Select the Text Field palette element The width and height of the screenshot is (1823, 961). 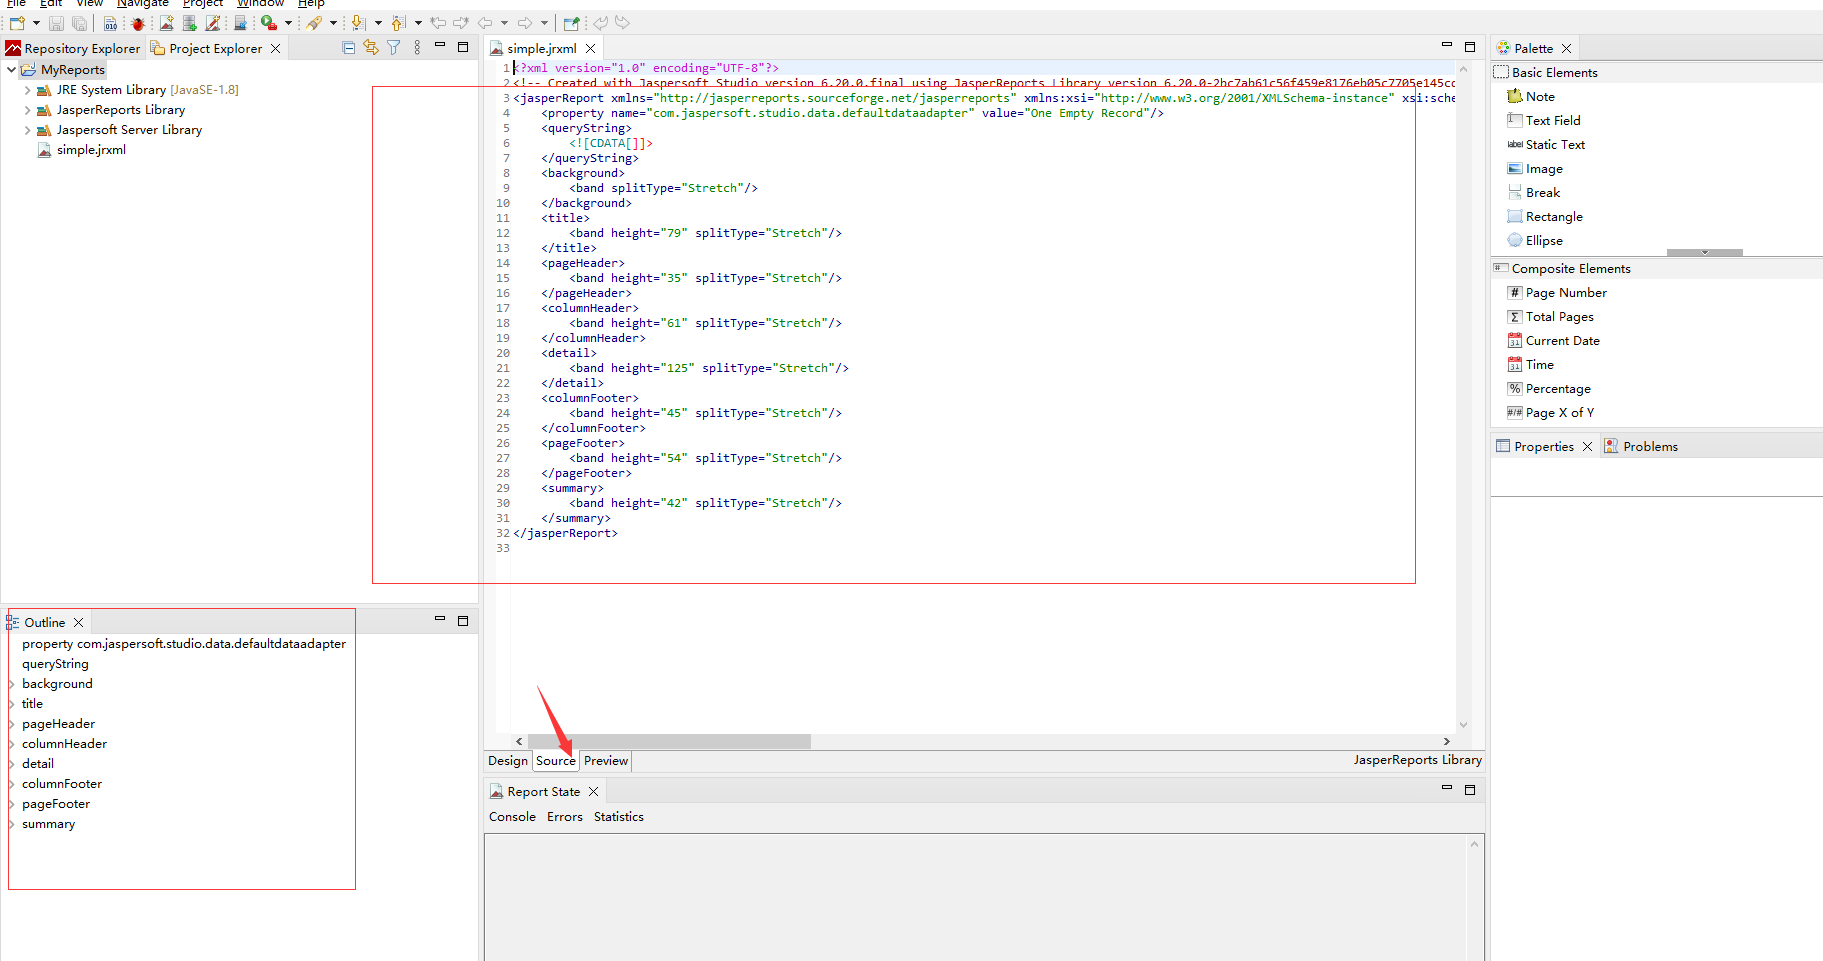pyautogui.click(x=1553, y=121)
